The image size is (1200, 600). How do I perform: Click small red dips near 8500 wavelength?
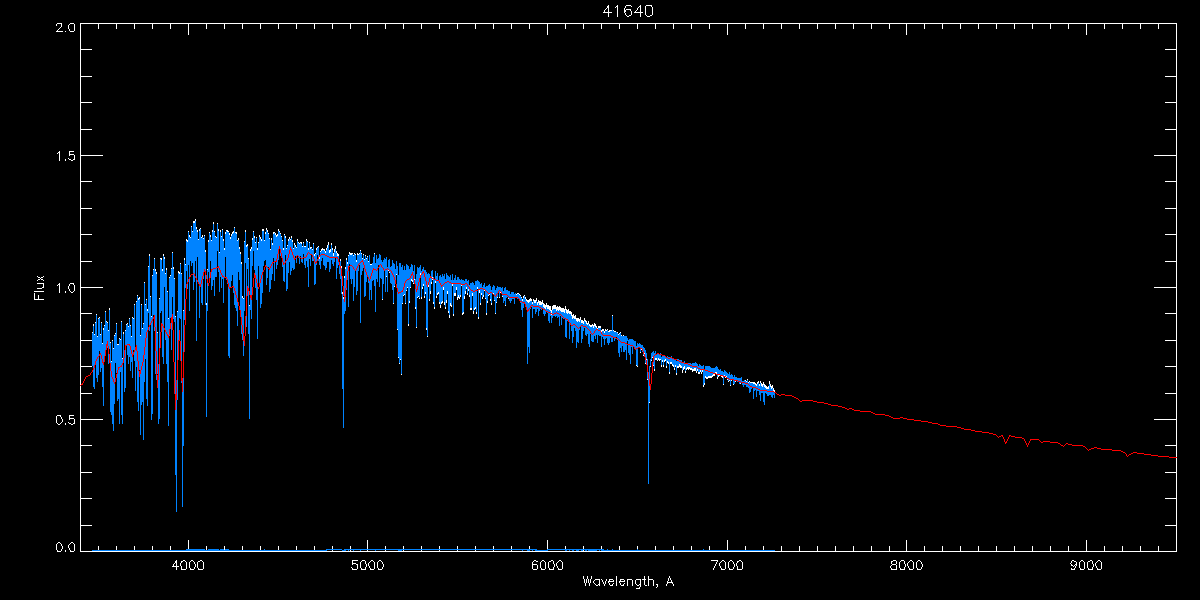[1006, 440]
